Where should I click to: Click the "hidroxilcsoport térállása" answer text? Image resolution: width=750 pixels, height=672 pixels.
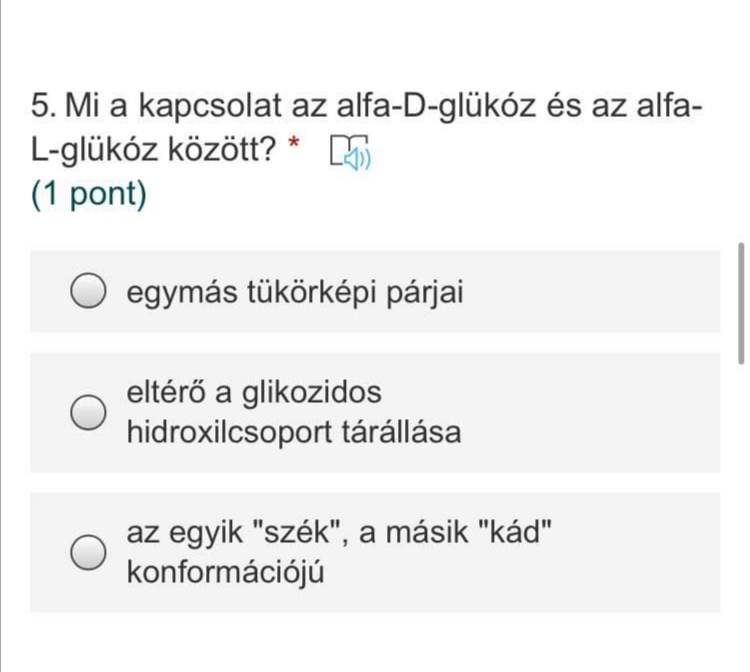[294, 433]
